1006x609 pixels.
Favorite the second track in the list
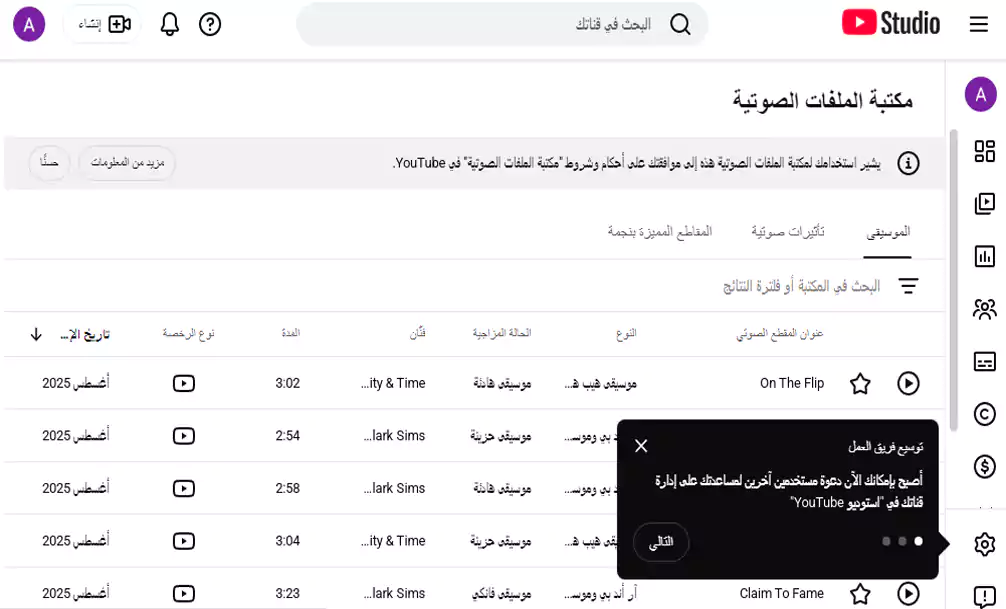pyautogui.click(x=860, y=435)
